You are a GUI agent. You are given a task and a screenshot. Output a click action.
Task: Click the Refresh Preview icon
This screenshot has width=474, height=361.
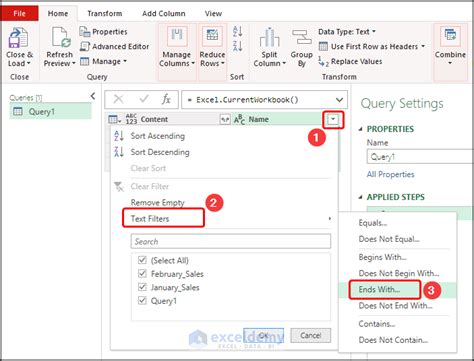pos(61,38)
